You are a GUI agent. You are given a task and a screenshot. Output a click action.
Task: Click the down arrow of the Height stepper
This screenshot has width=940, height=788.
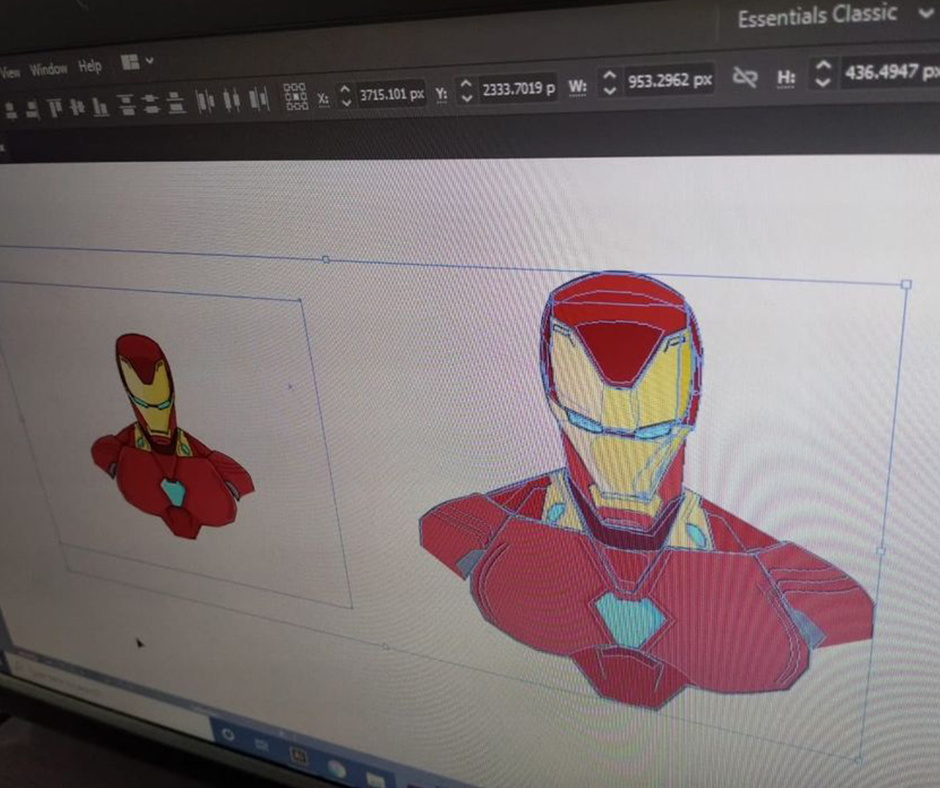pos(824,82)
